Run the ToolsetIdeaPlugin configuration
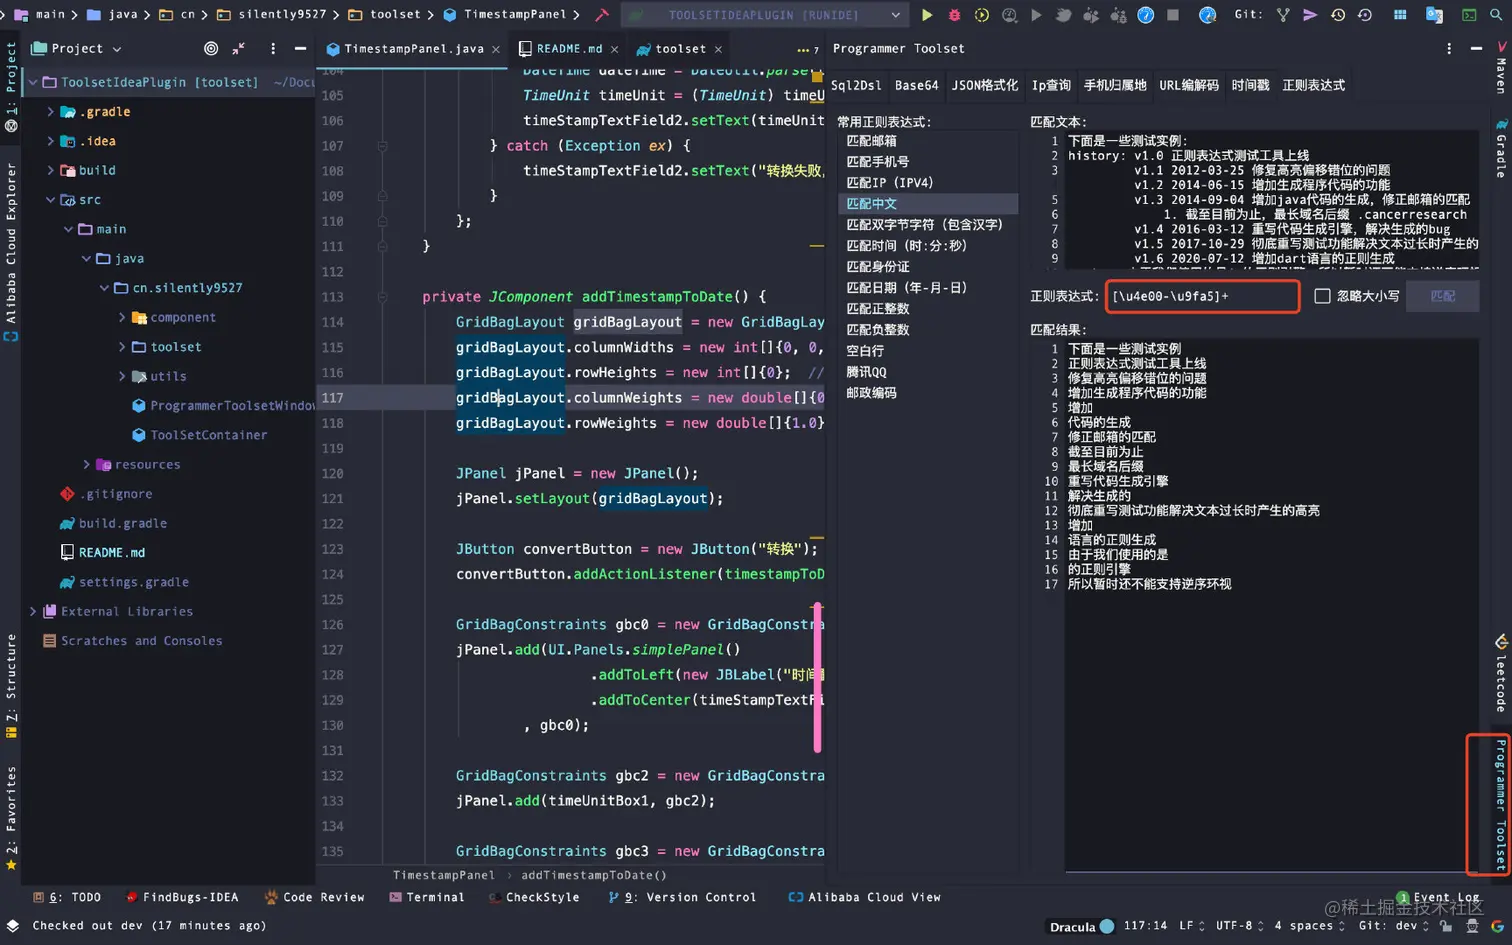1512x945 pixels. [927, 15]
